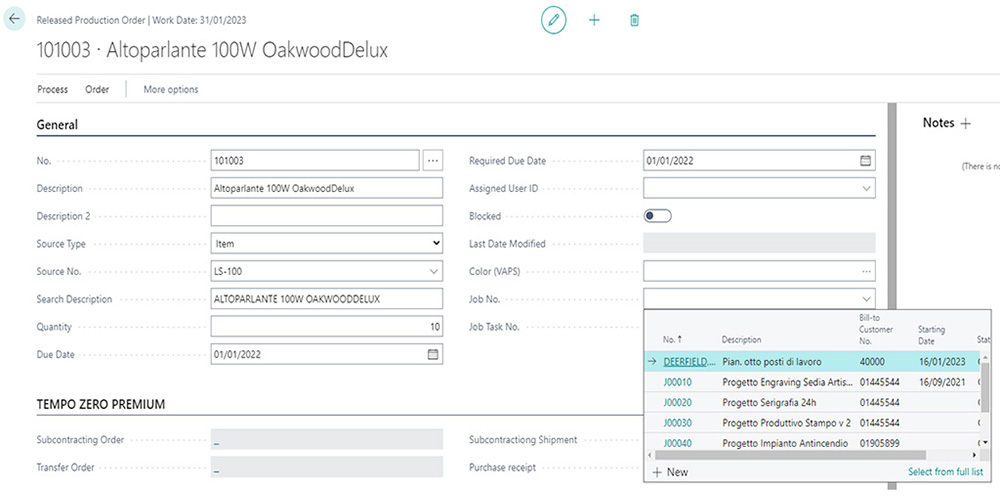Click Color (VAPS) ellipsis button
Viewport: 1000px width, 500px height.
pyautogui.click(x=865, y=271)
